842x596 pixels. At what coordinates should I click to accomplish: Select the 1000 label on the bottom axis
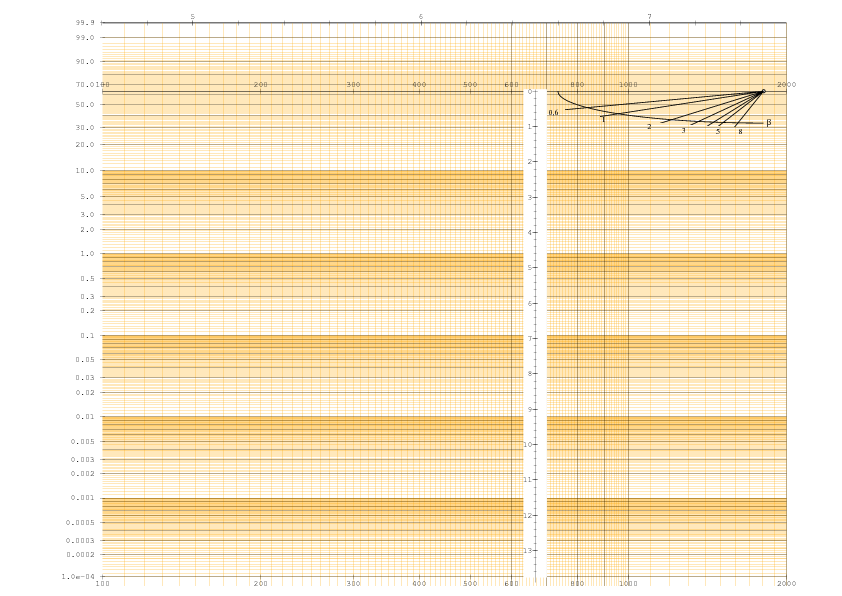click(628, 583)
